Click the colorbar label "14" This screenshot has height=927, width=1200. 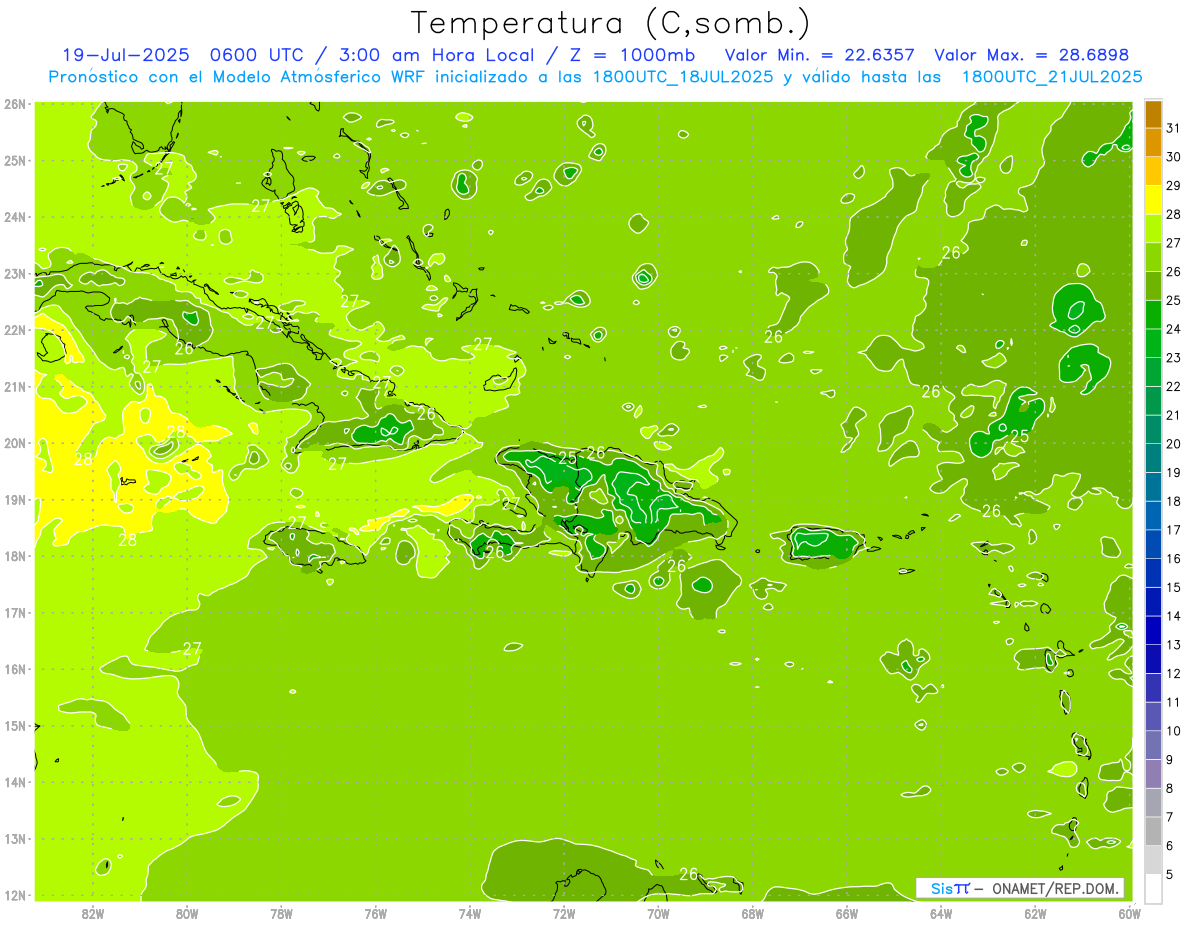1173,616
